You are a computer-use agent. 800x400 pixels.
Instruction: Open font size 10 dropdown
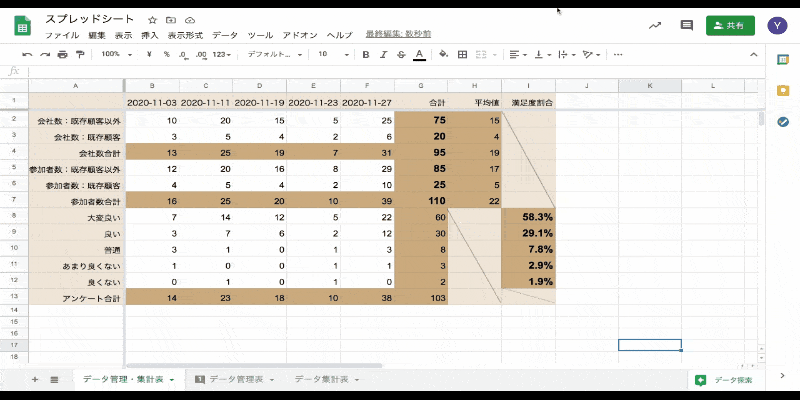pyautogui.click(x=333, y=55)
